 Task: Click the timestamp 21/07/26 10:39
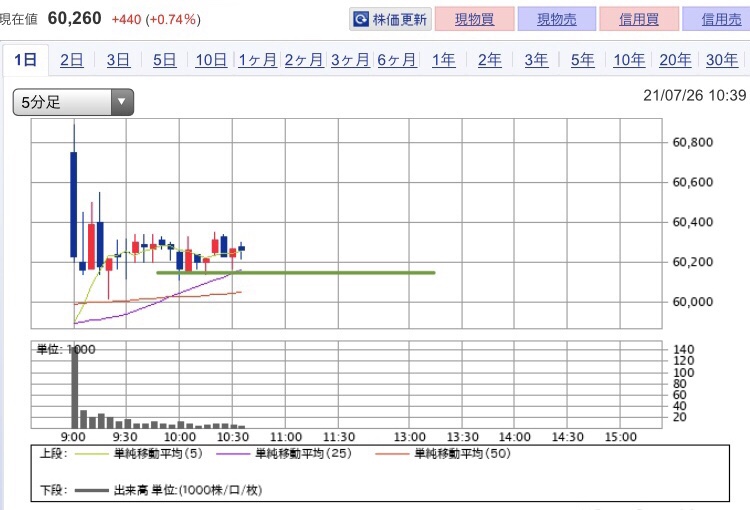[x=695, y=95]
